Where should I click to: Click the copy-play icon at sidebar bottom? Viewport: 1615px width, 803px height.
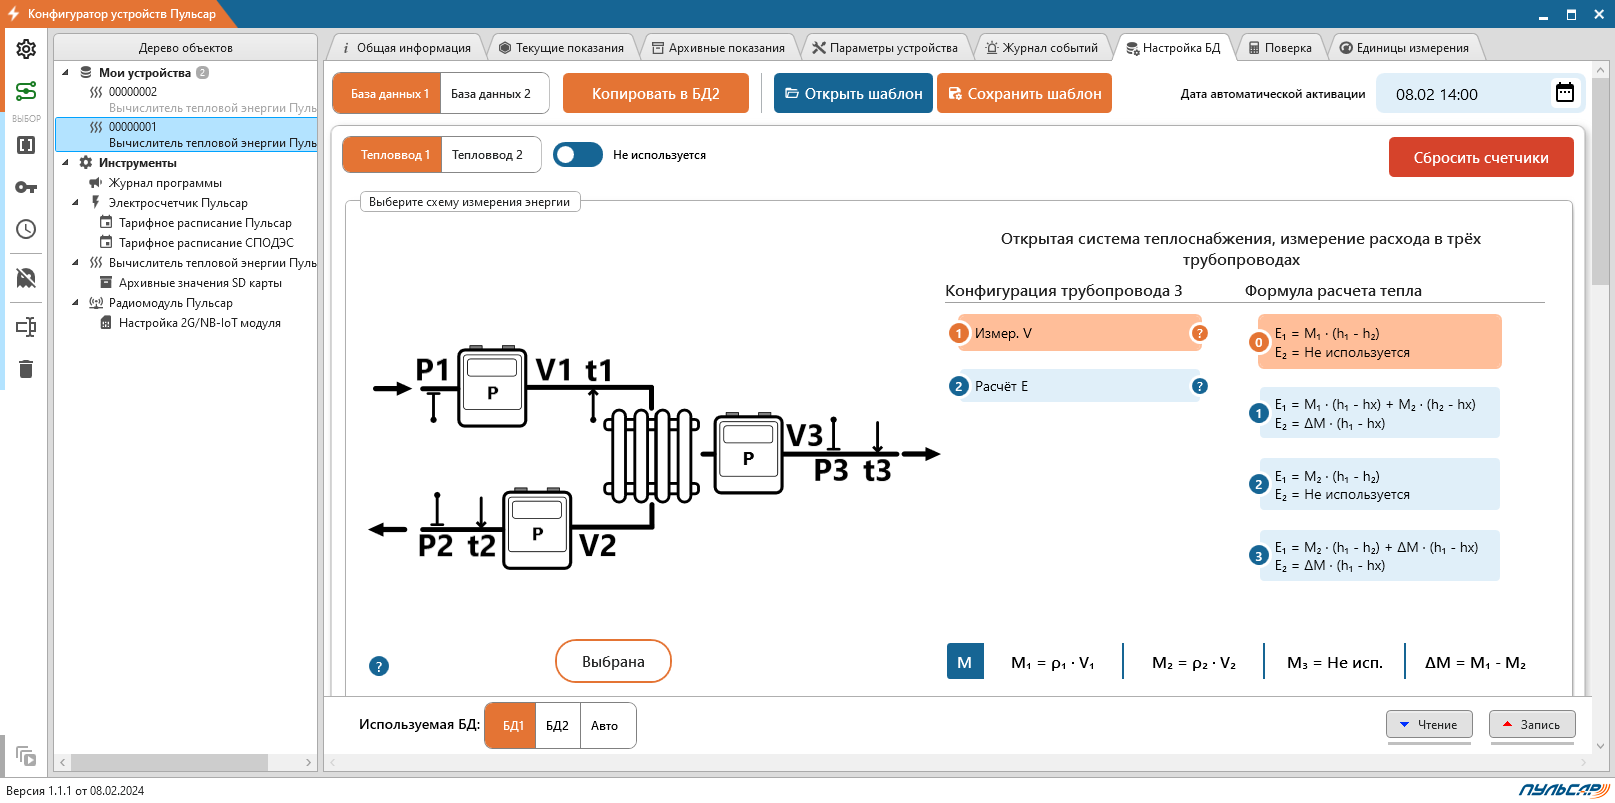(x=26, y=757)
